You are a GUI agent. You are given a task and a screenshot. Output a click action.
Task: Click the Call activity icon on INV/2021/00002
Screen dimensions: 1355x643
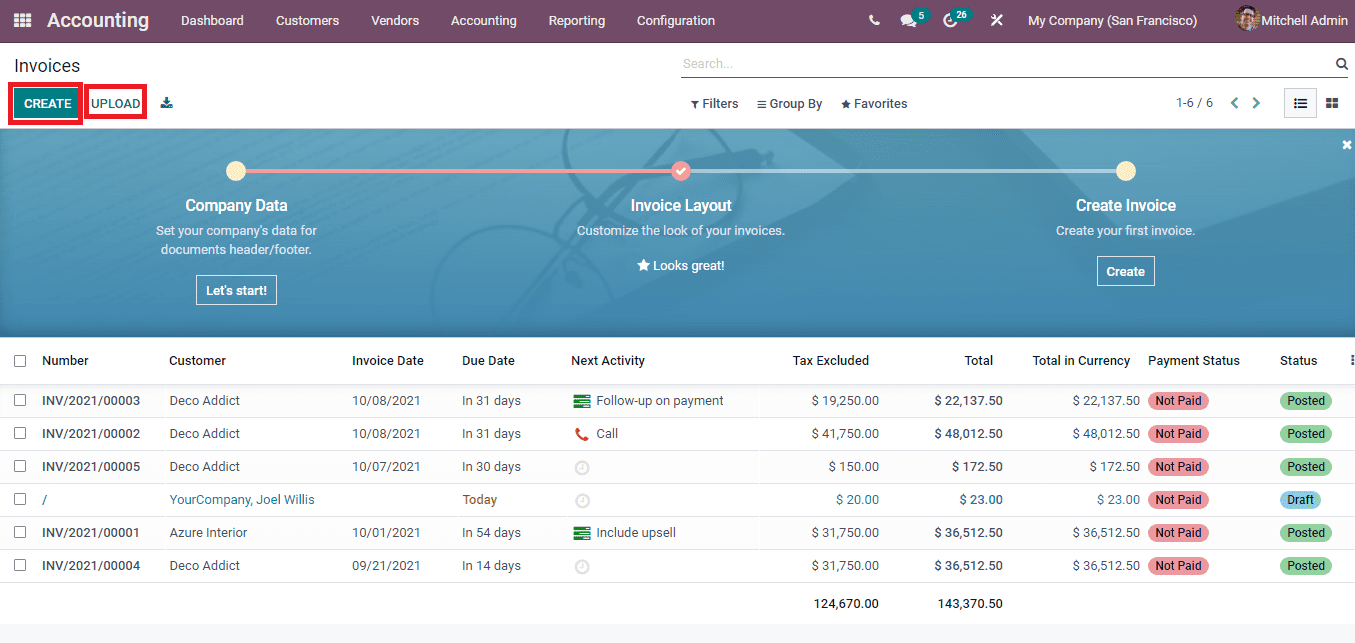pyautogui.click(x=582, y=433)
